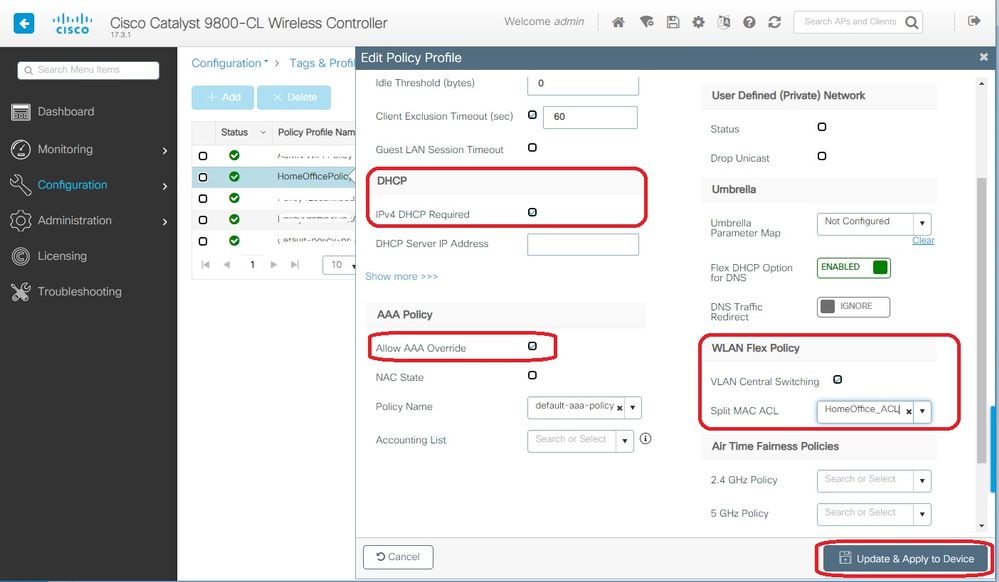999x582 pixels.
Task: Go to previous page of table
Action: pyautogui.click(x=227, y=265)
